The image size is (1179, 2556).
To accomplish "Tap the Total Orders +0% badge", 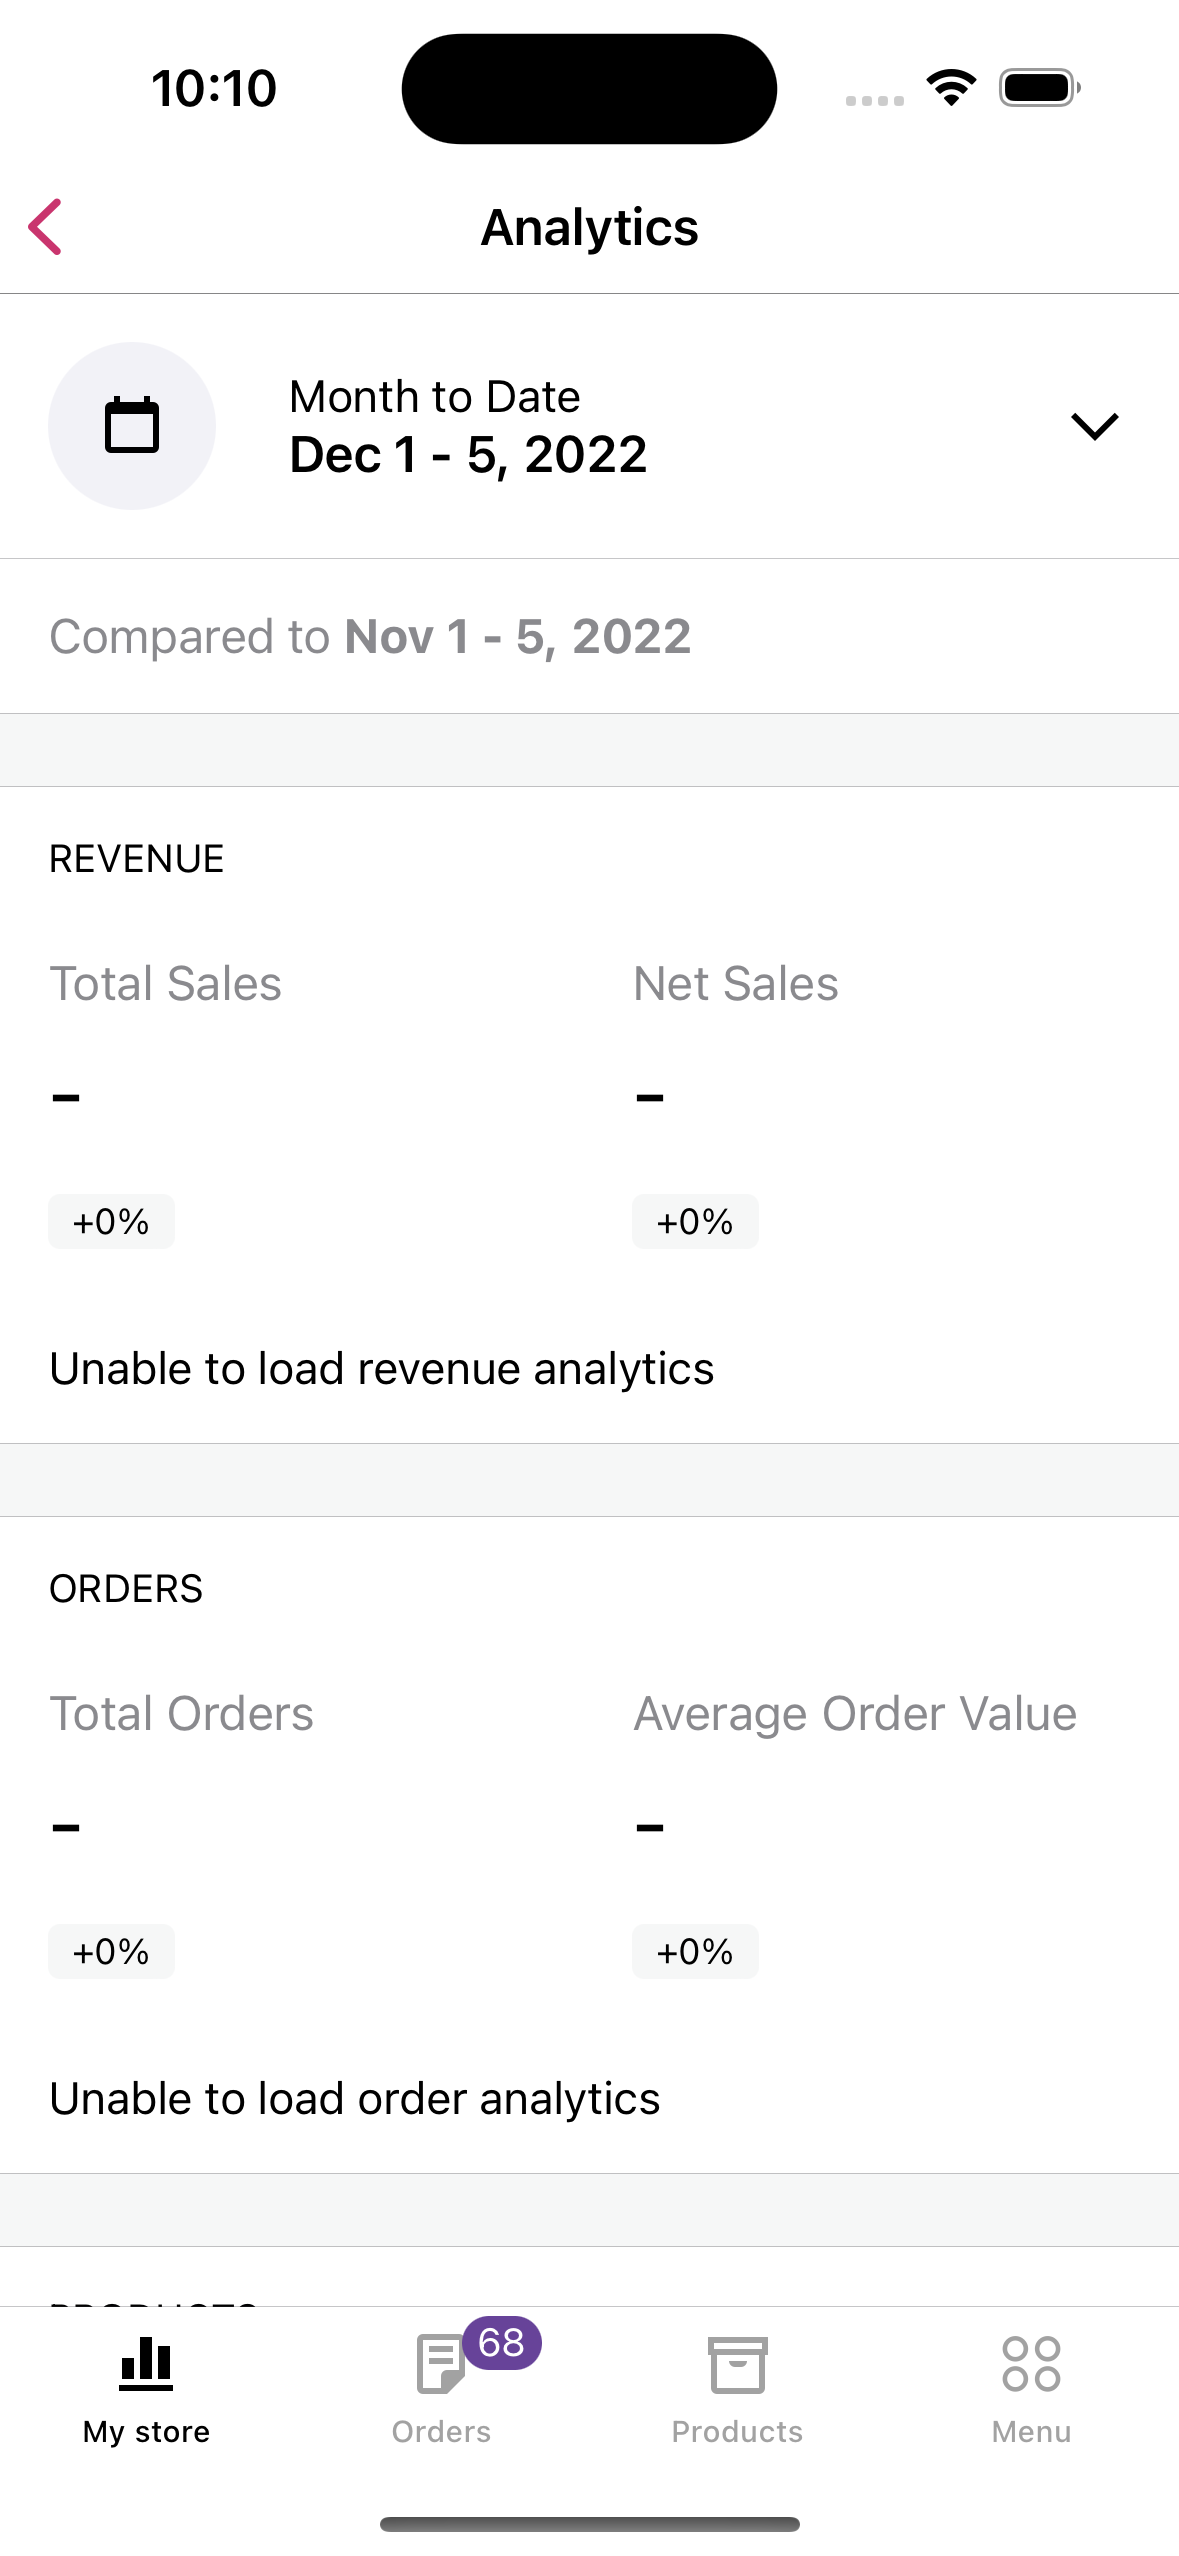I will (111, 1952).
